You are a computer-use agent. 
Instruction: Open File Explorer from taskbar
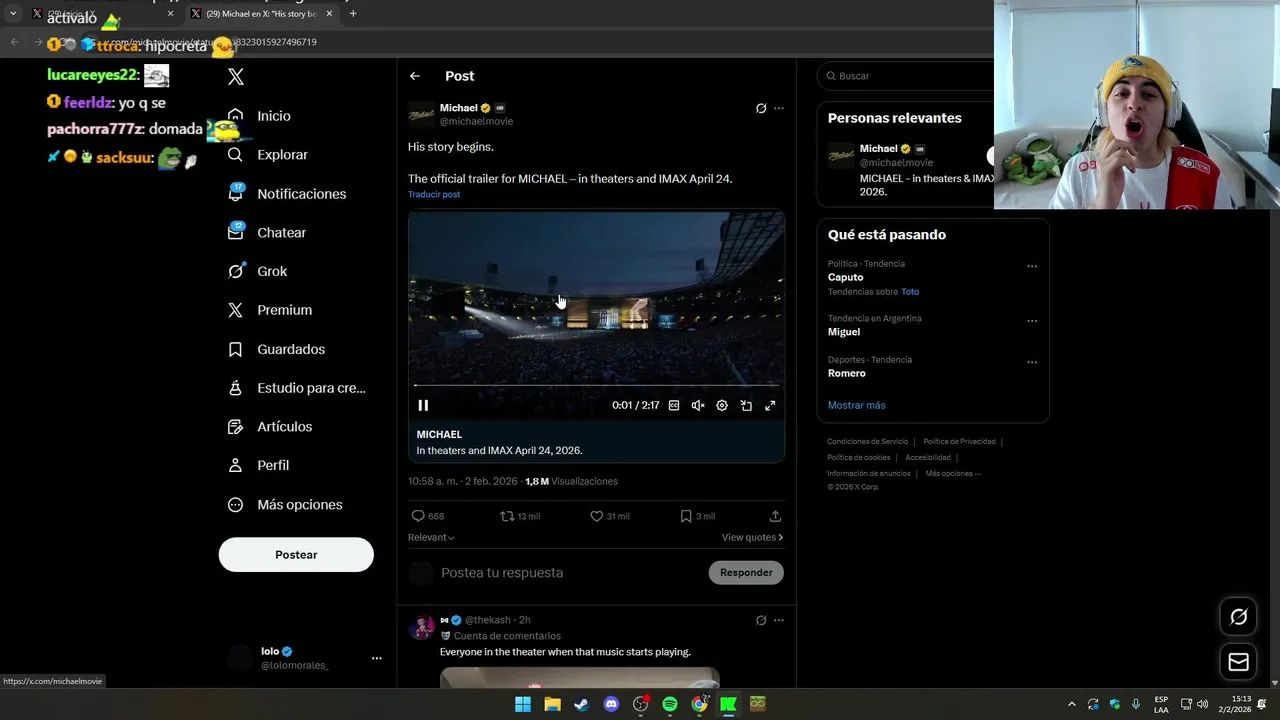[552, 704]
